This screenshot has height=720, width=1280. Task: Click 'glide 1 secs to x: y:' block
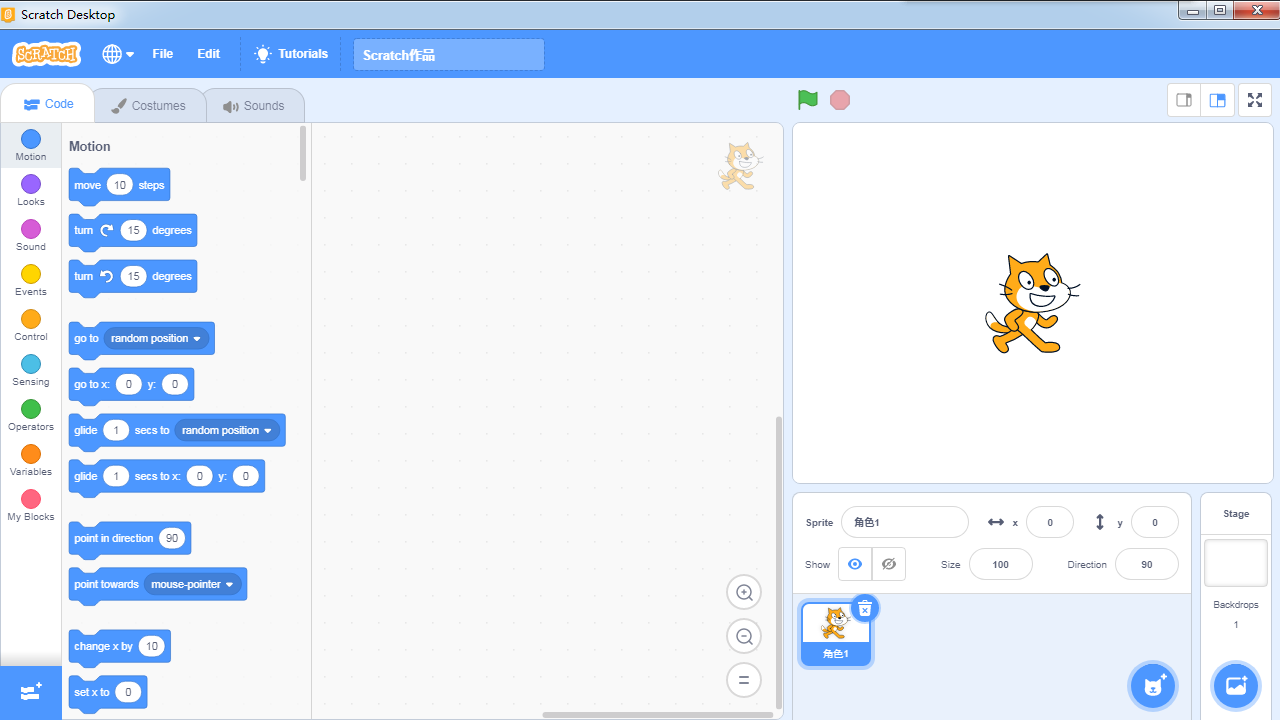[166, 476]
